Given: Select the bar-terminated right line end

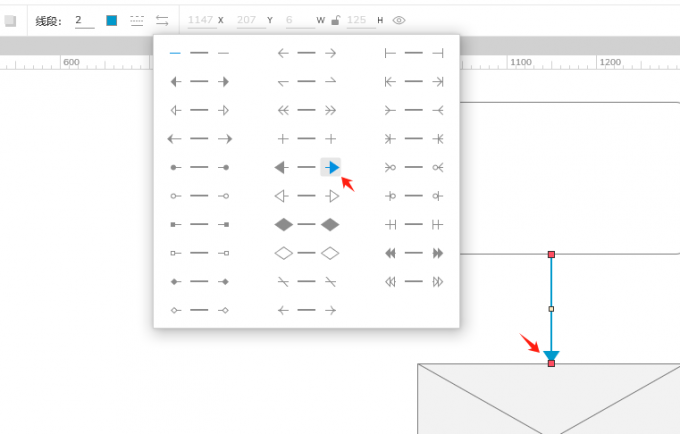Looking at the screenshot, I should (x=438, y=53).
